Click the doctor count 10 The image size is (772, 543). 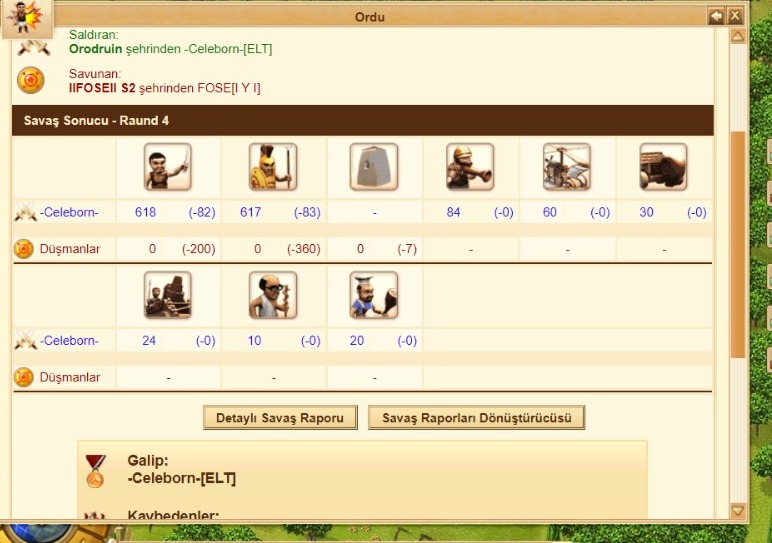254,340
